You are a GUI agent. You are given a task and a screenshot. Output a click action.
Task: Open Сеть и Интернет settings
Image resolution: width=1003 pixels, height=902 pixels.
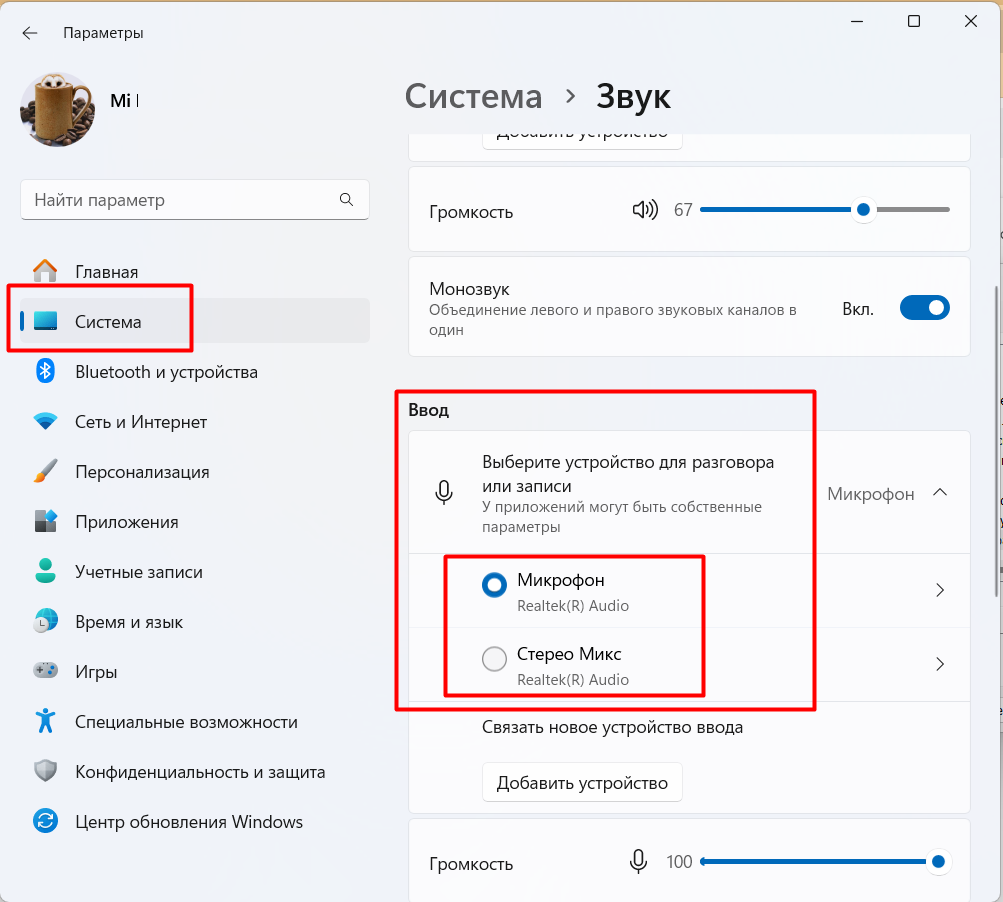[x=141, y=422]
